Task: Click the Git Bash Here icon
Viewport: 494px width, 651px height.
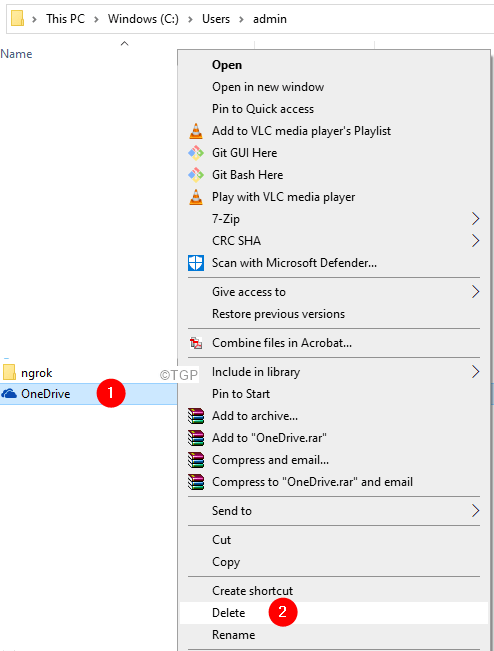Action: click(196, 175)
